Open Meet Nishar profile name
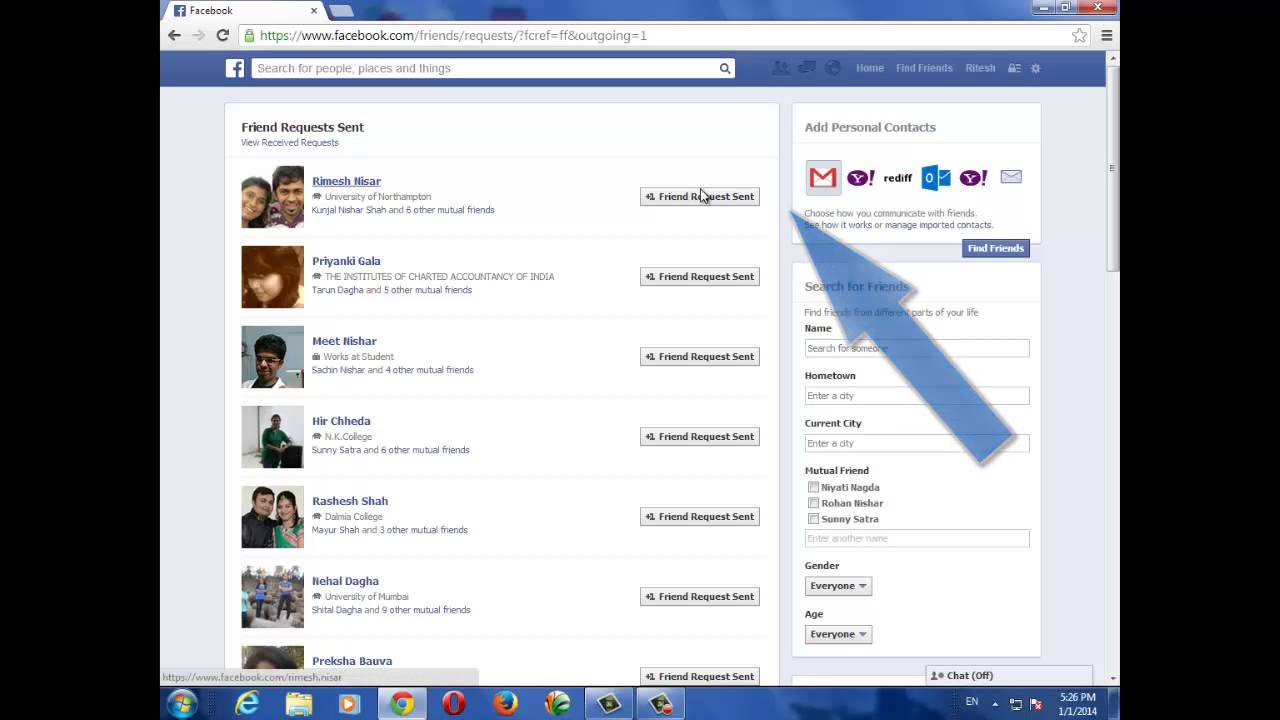The height and width of the screenshot is (720, 1280). [x=344, y=341]
